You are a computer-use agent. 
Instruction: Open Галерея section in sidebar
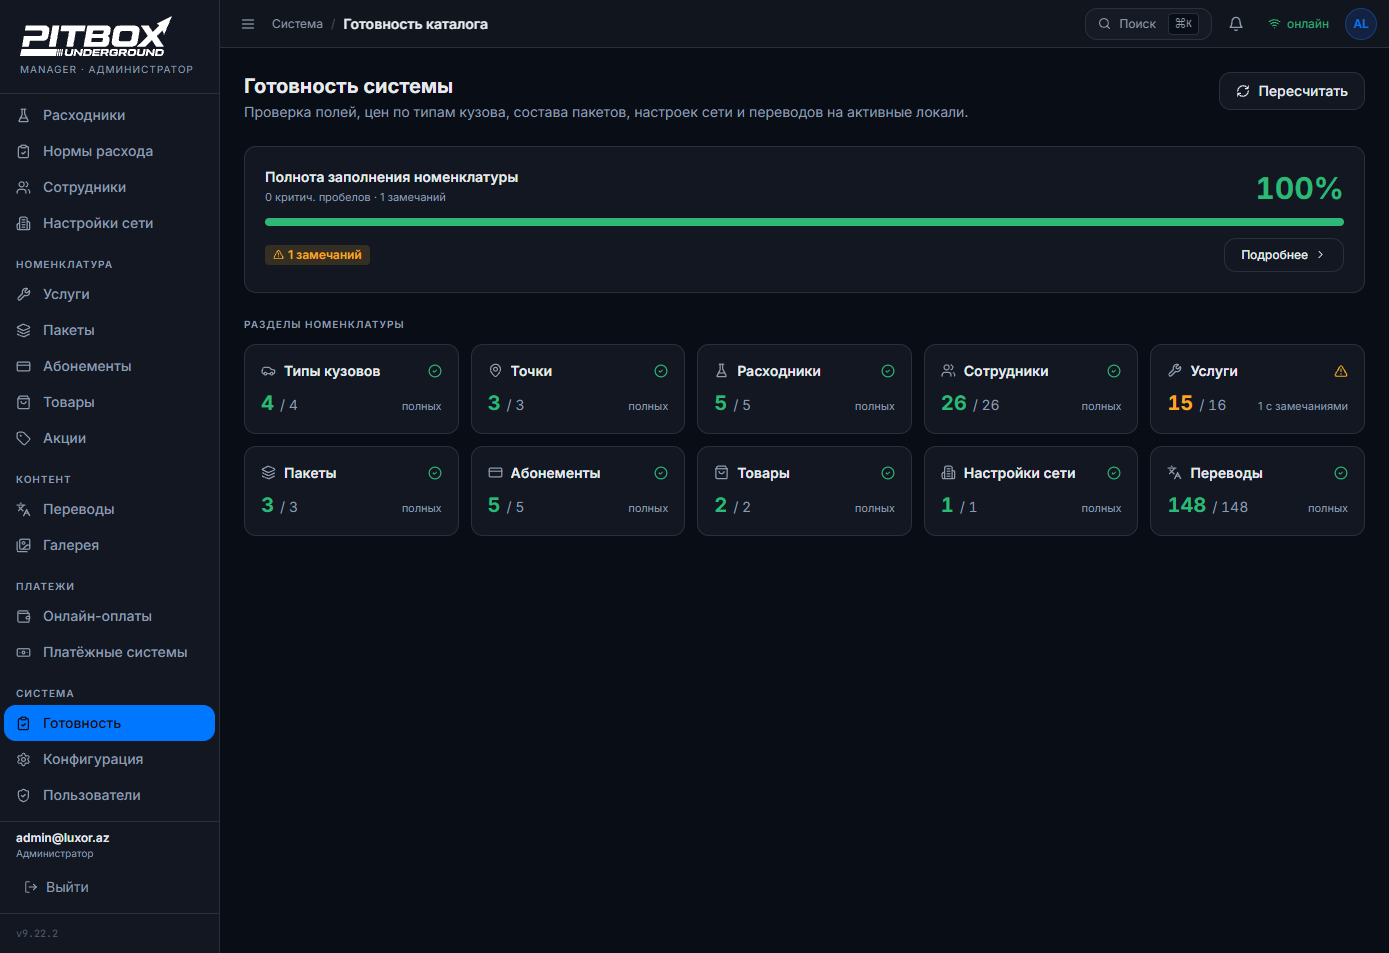pyautogui.click(x=109, y=545)
